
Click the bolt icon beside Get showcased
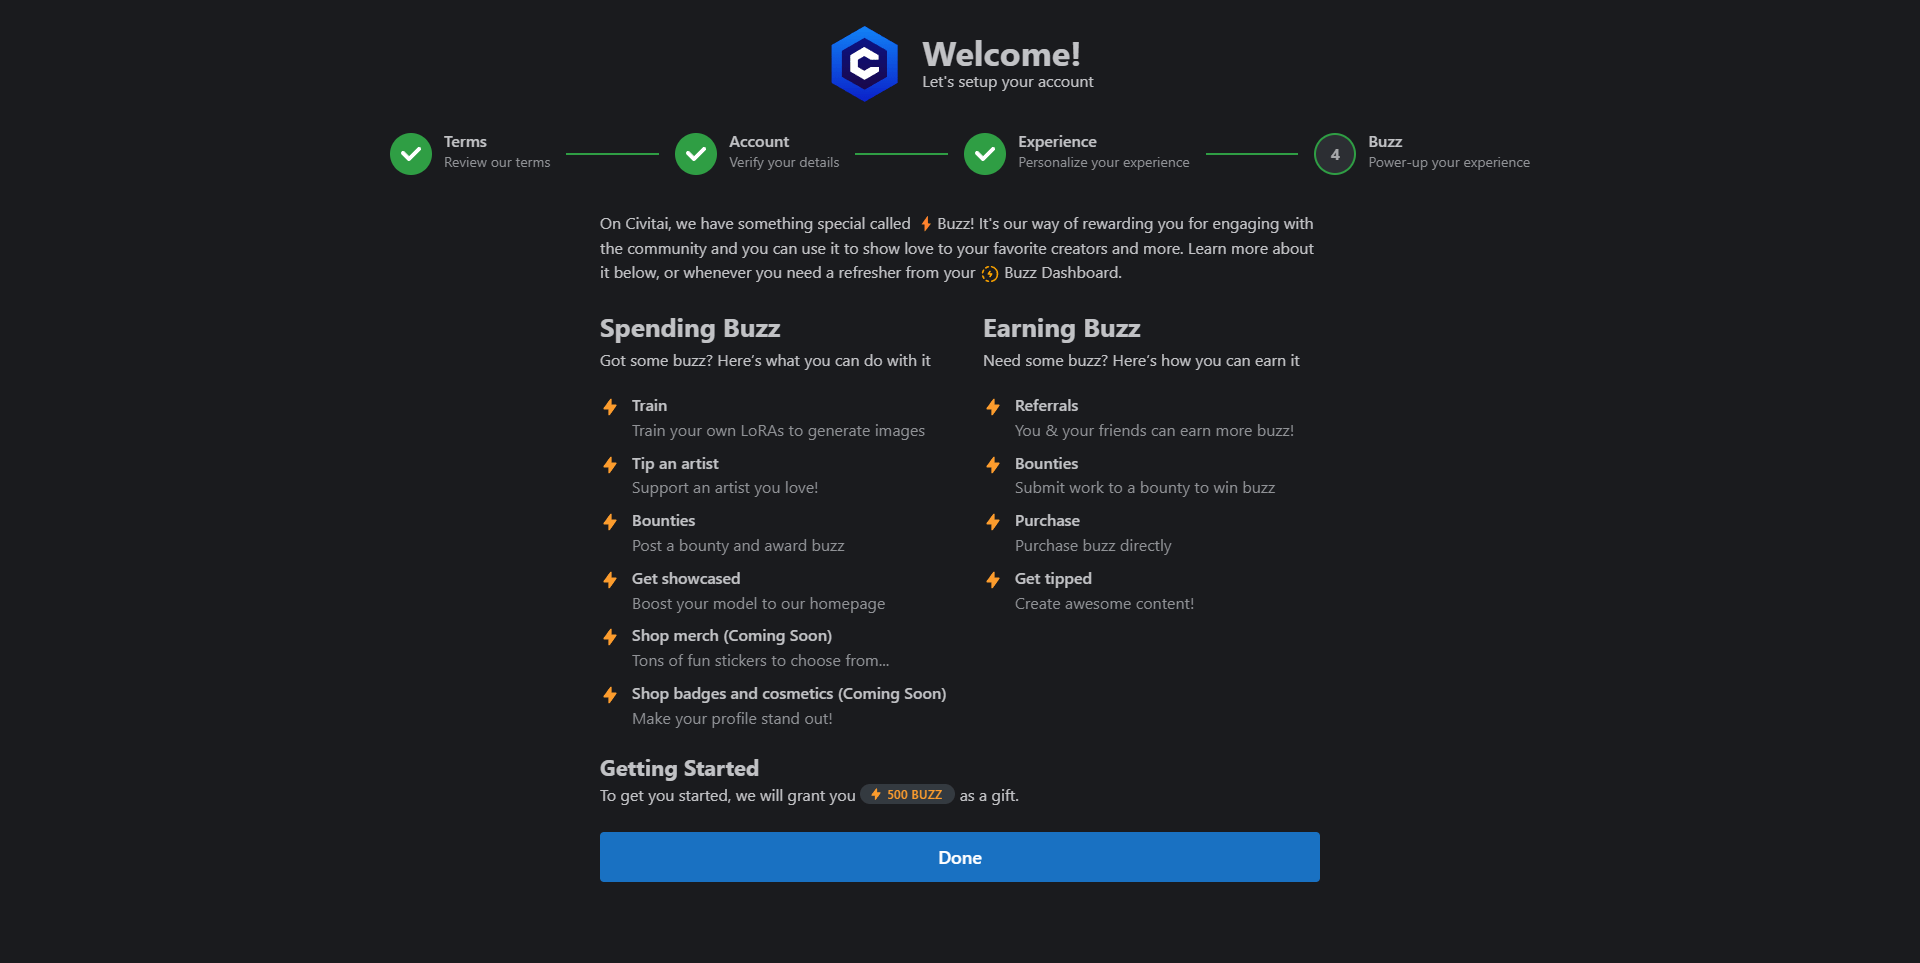coord(610,580)
